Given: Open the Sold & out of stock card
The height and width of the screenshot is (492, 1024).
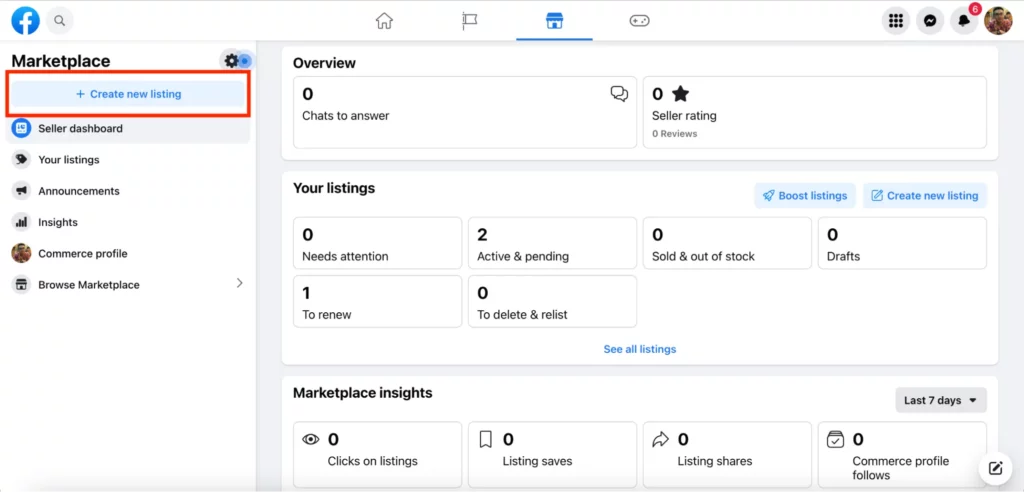Looking at the screenshot, I should pos(728,243).
